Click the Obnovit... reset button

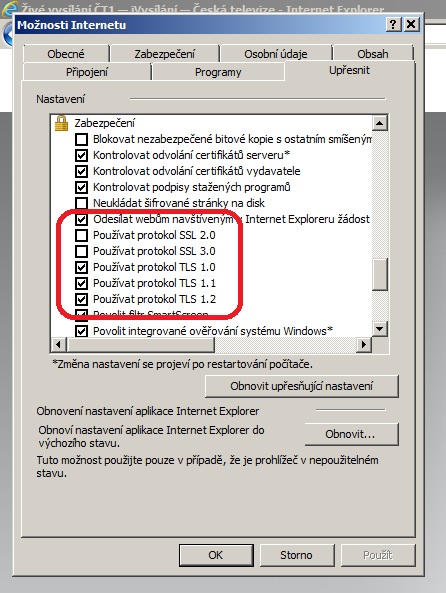pyautogui.click(x=351, y=434)
